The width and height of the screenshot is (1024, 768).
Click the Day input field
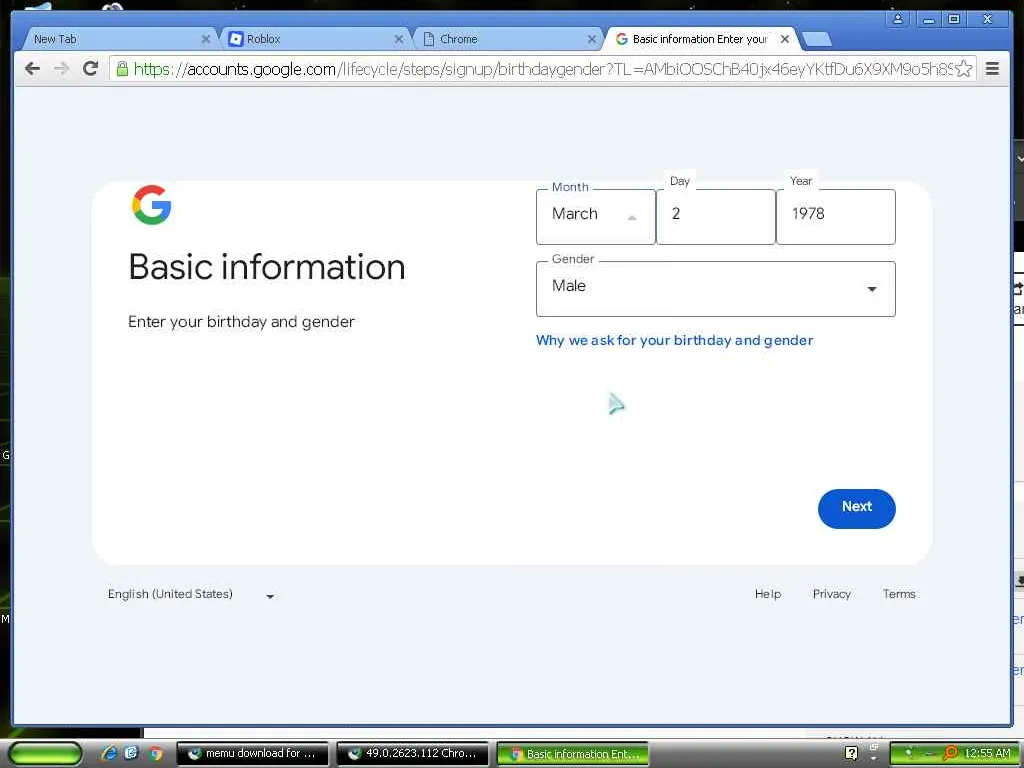pos(715,217)
